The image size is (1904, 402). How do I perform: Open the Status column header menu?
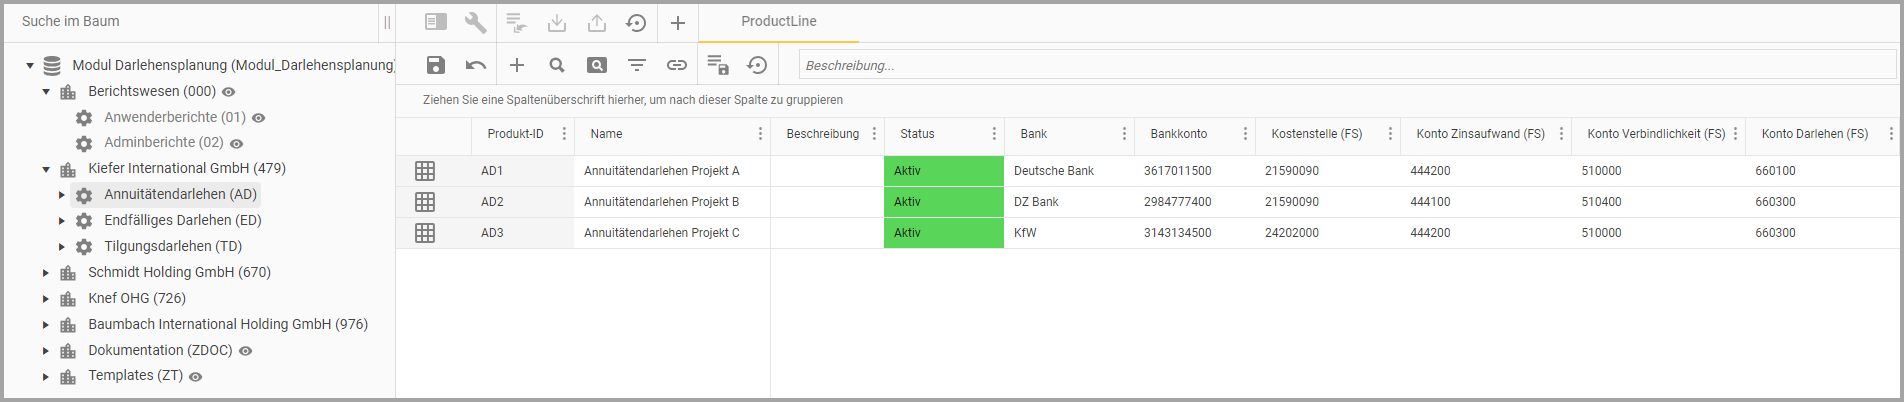[994, 134]
